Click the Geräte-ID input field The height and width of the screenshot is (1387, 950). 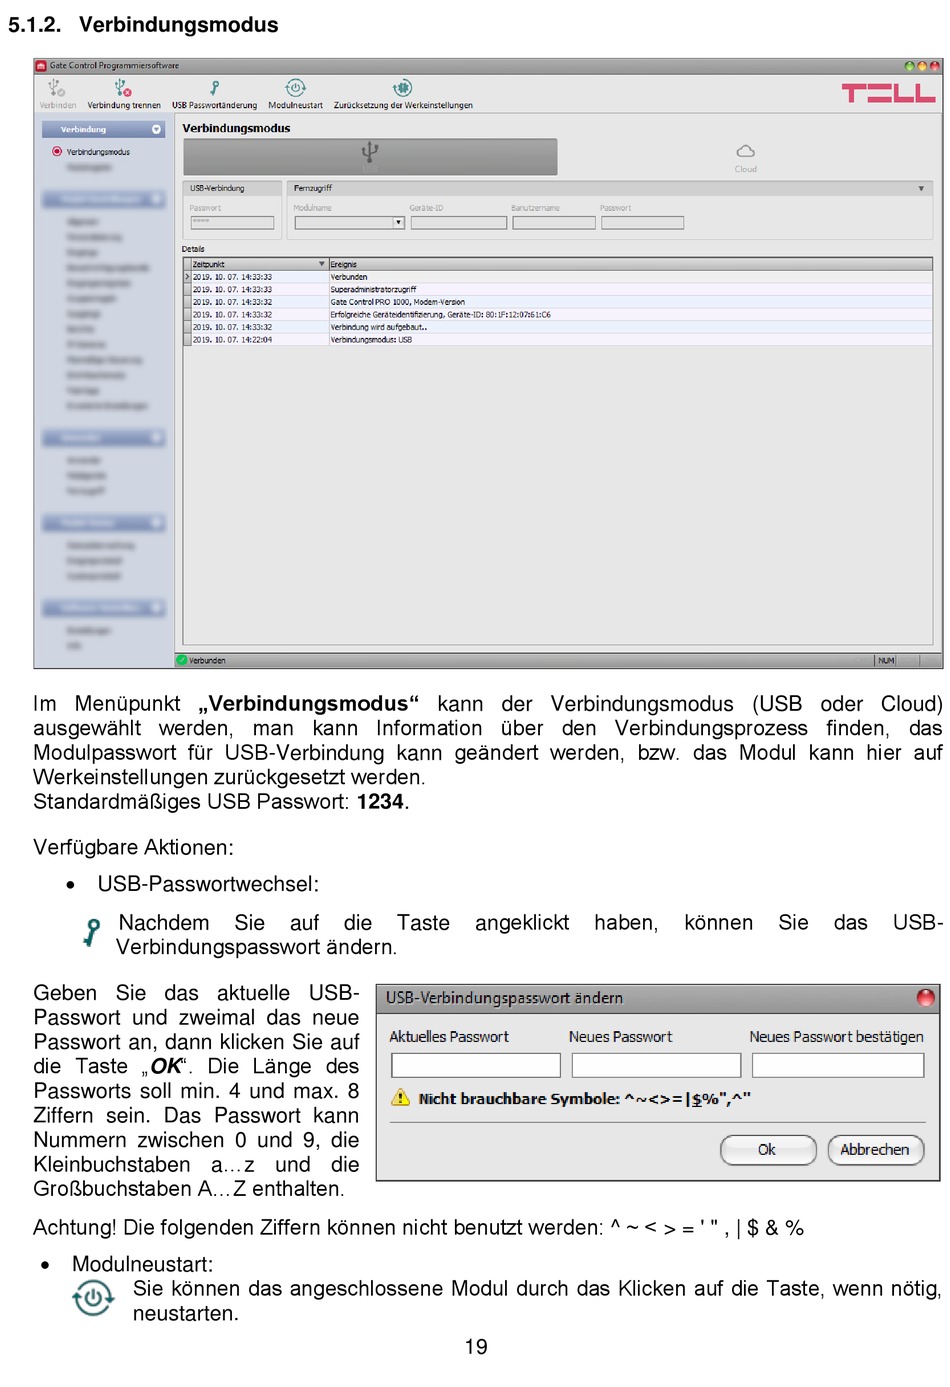[459, 223]
